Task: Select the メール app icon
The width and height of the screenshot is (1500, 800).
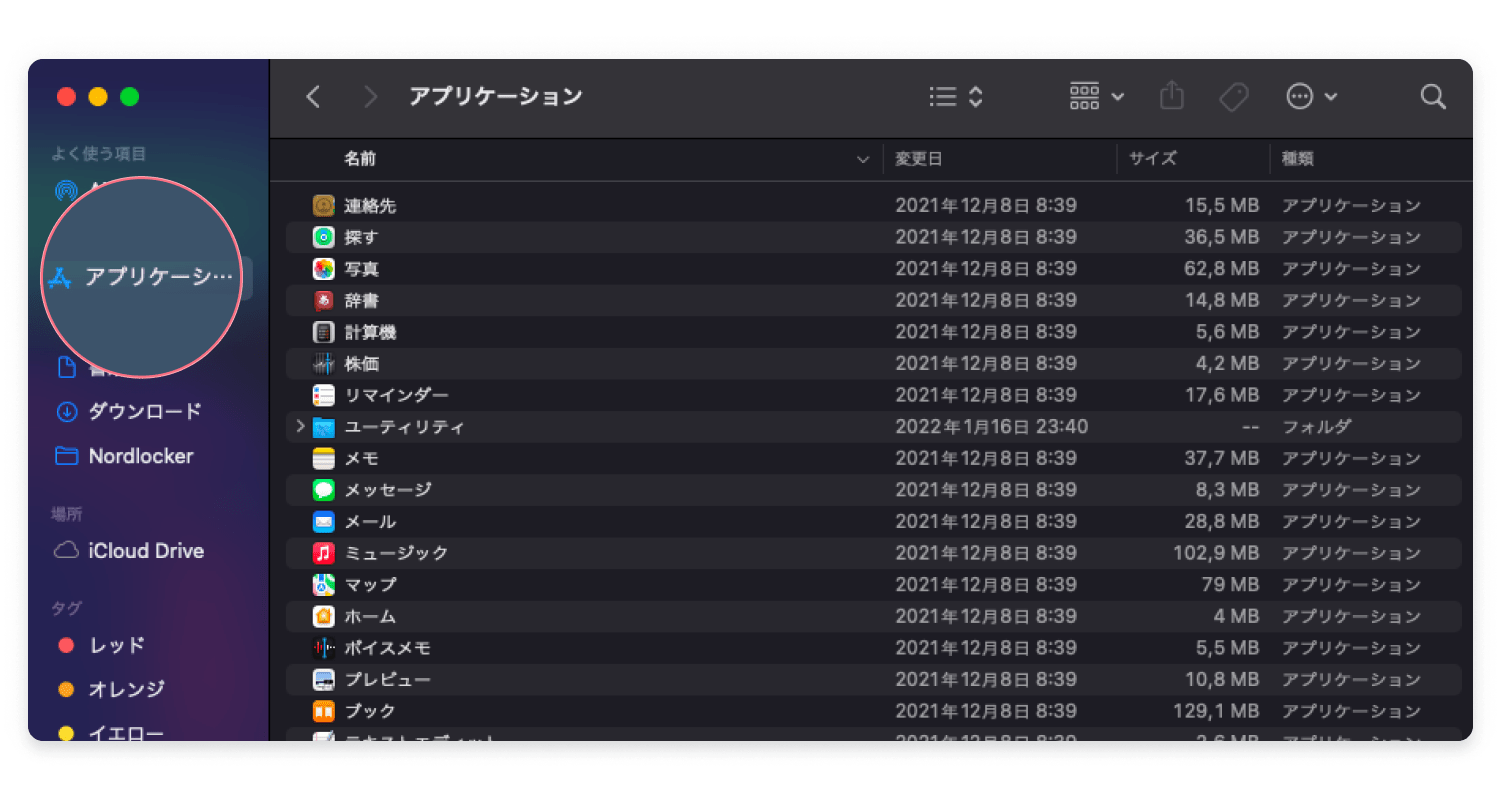Action: point(323,522)
